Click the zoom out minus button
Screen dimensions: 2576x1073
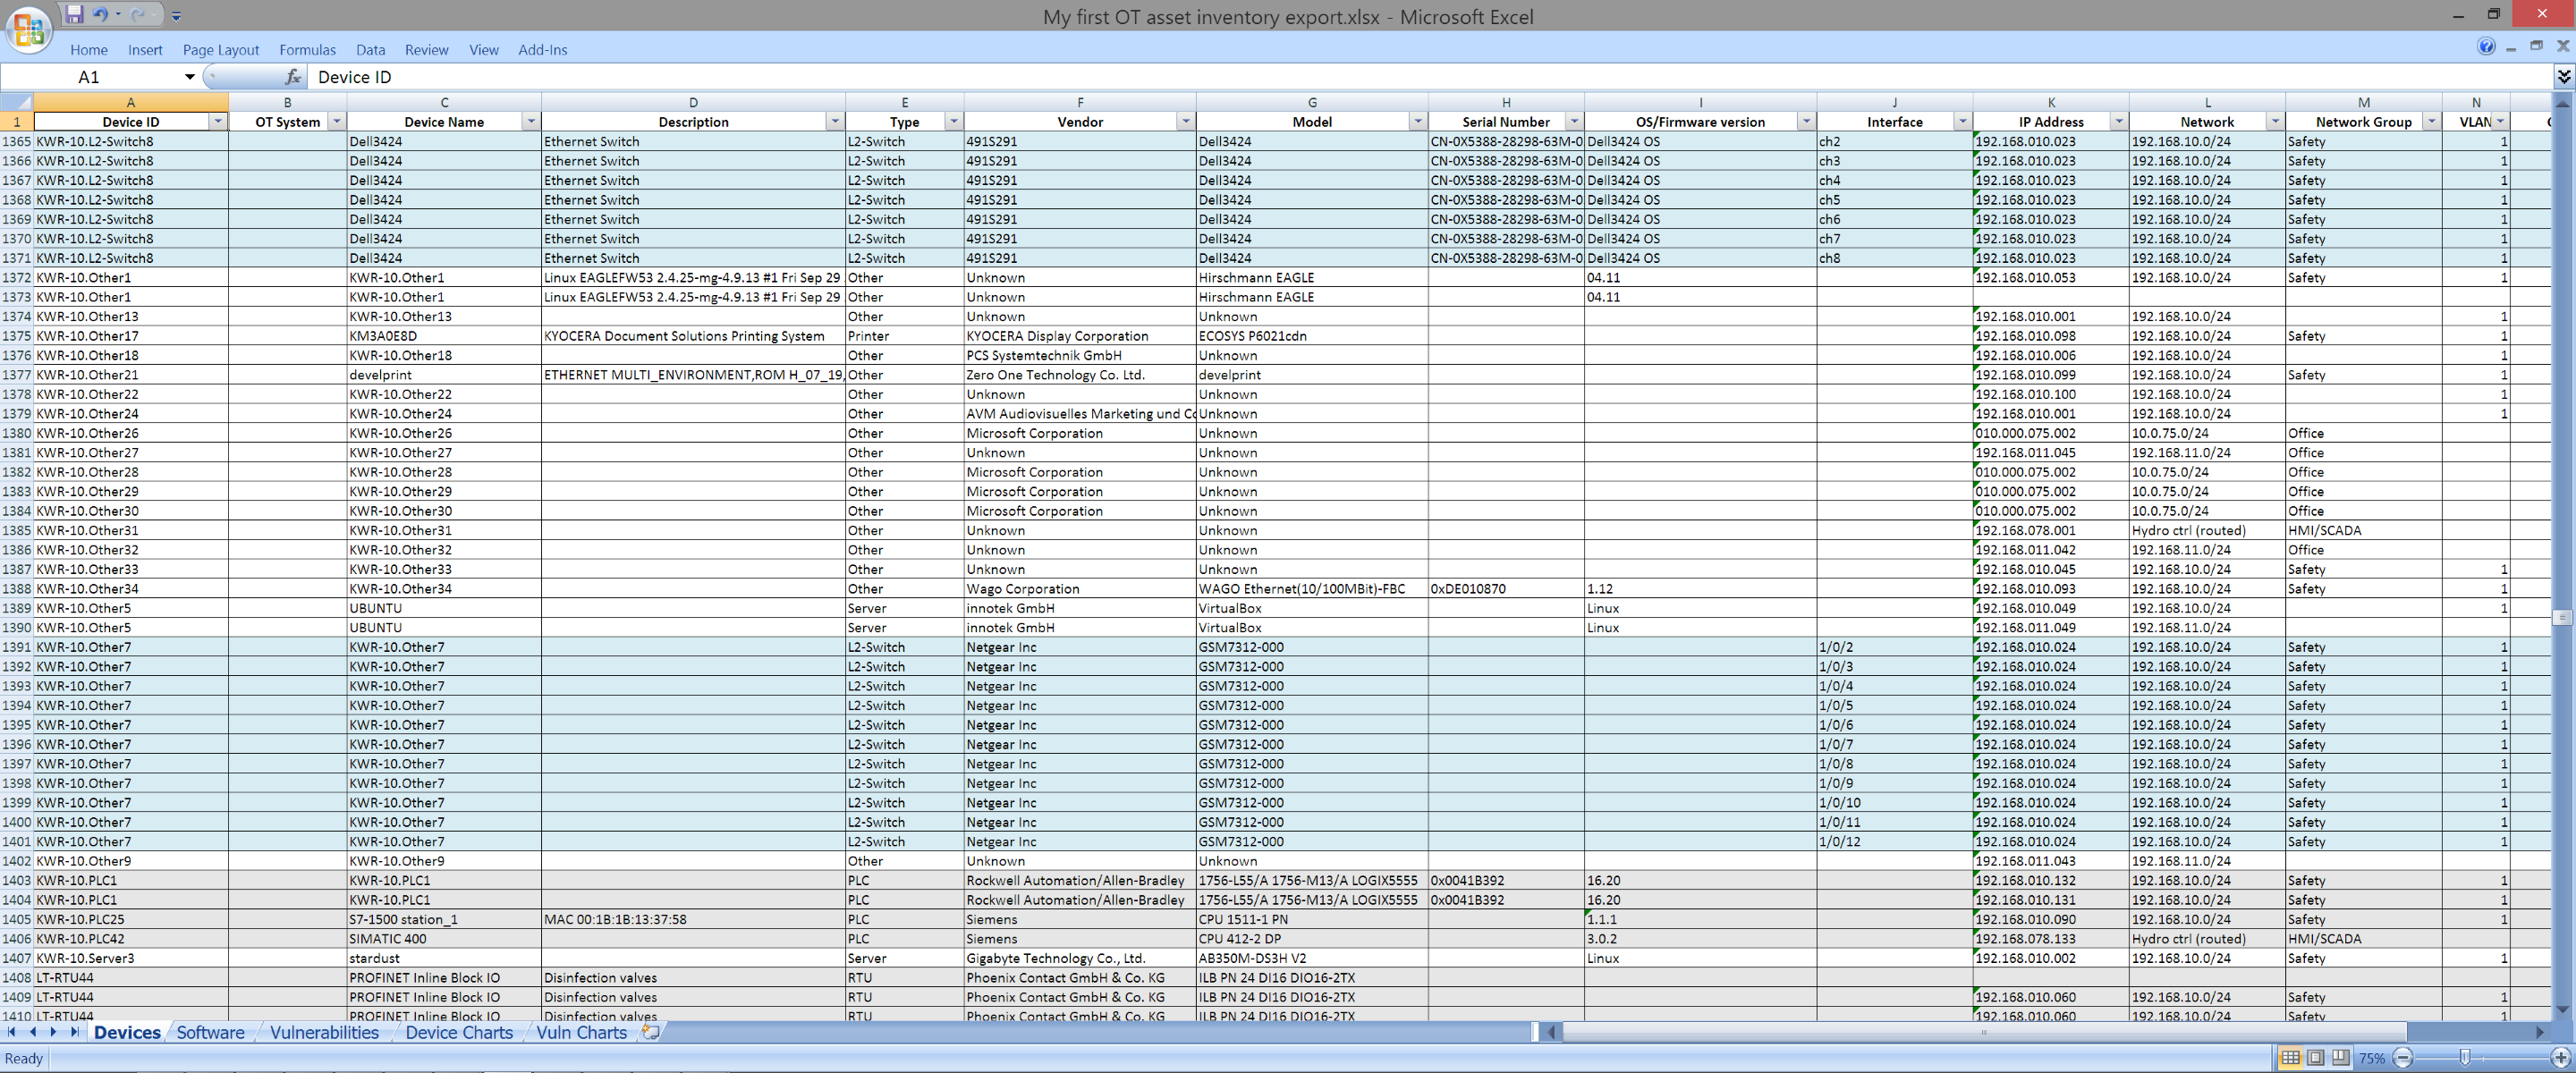(2404, 1057)
